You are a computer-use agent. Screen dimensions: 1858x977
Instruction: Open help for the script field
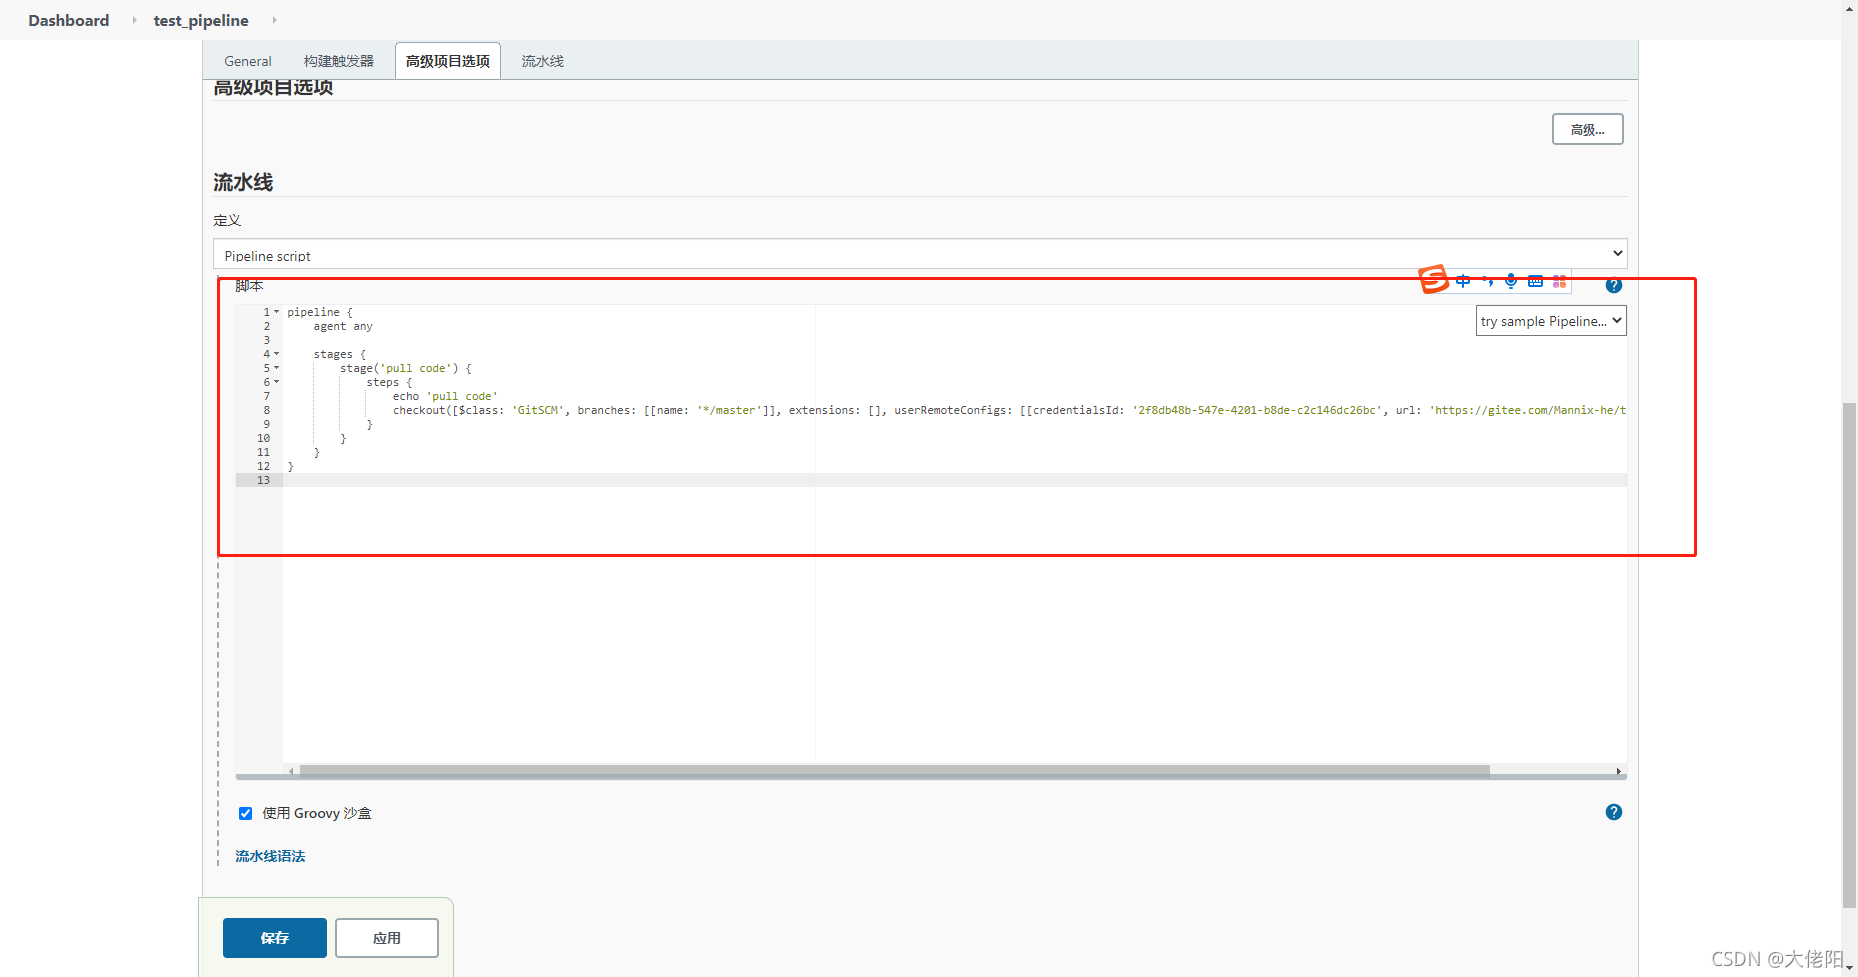click(1613, 285)
